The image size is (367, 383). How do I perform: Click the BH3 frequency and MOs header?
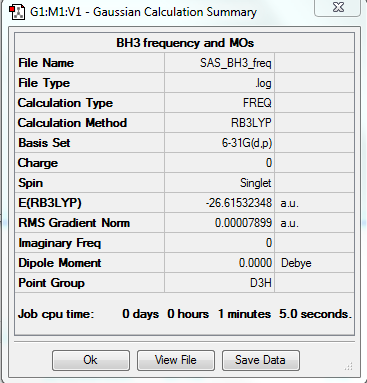pos(185,43)
